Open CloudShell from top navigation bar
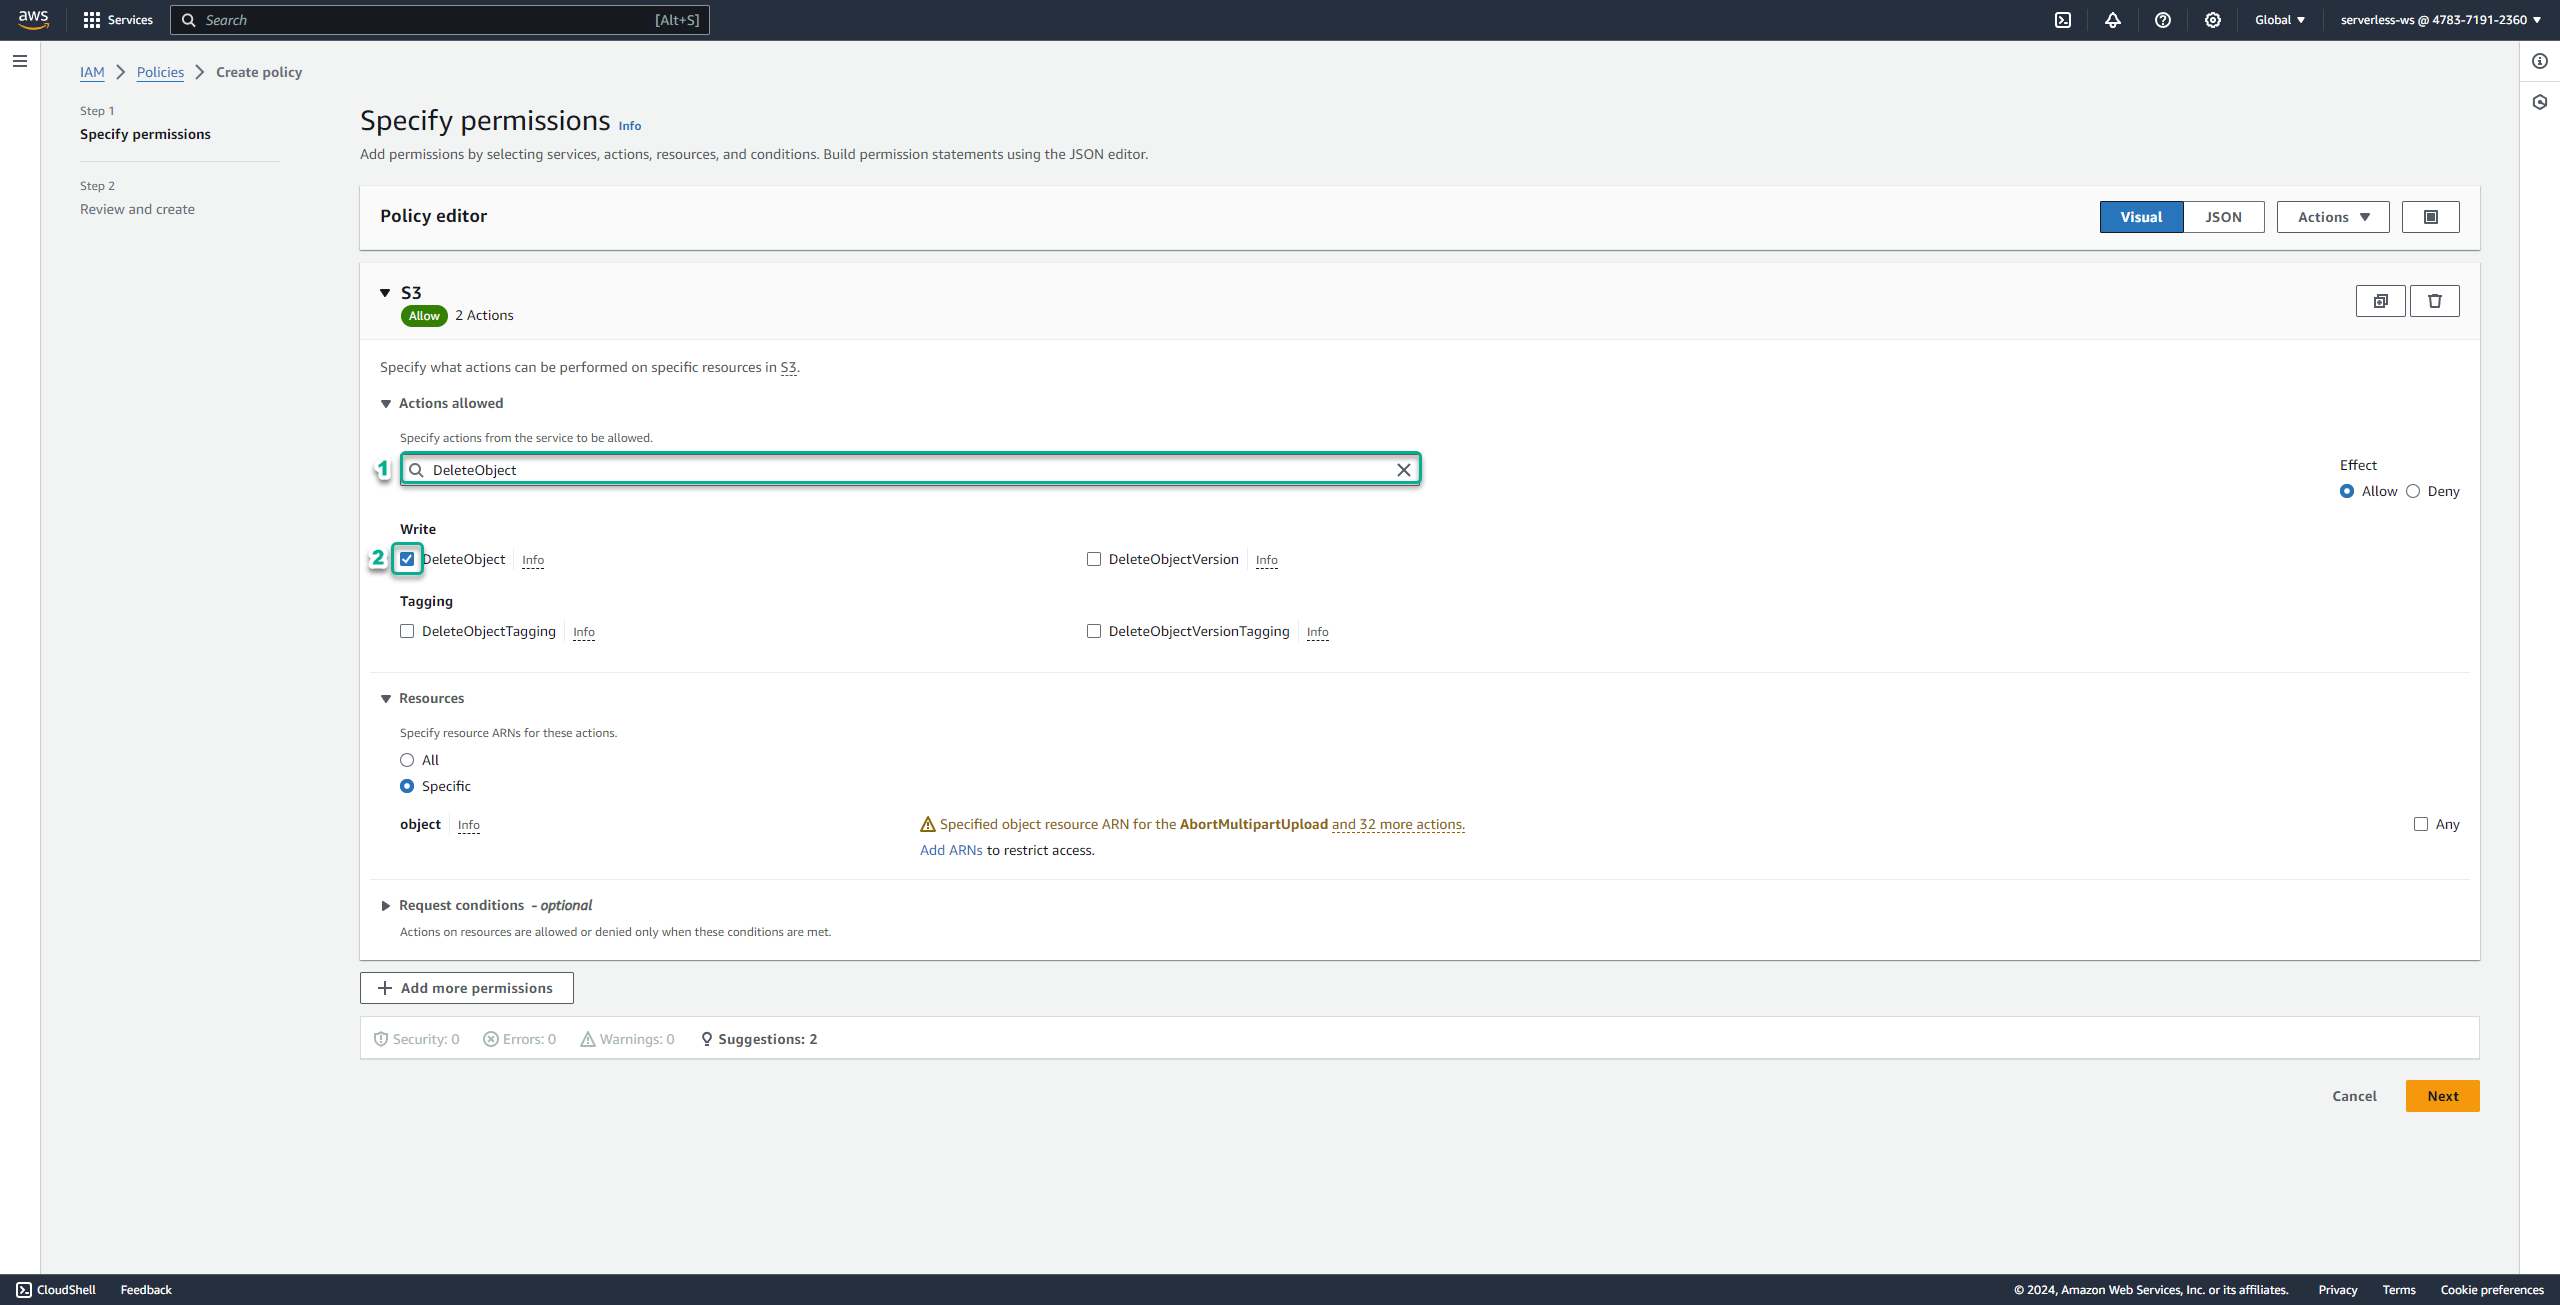2560x1305 pixels. click(x=2063, y=20)
